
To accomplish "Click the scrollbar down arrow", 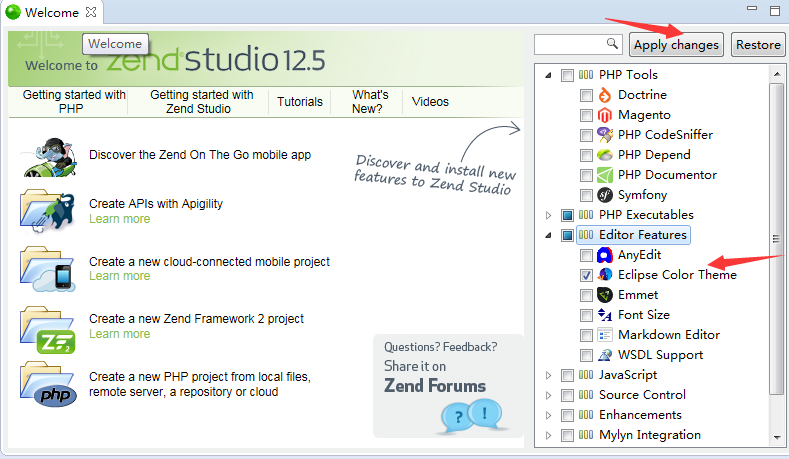I will click(777, 437).
